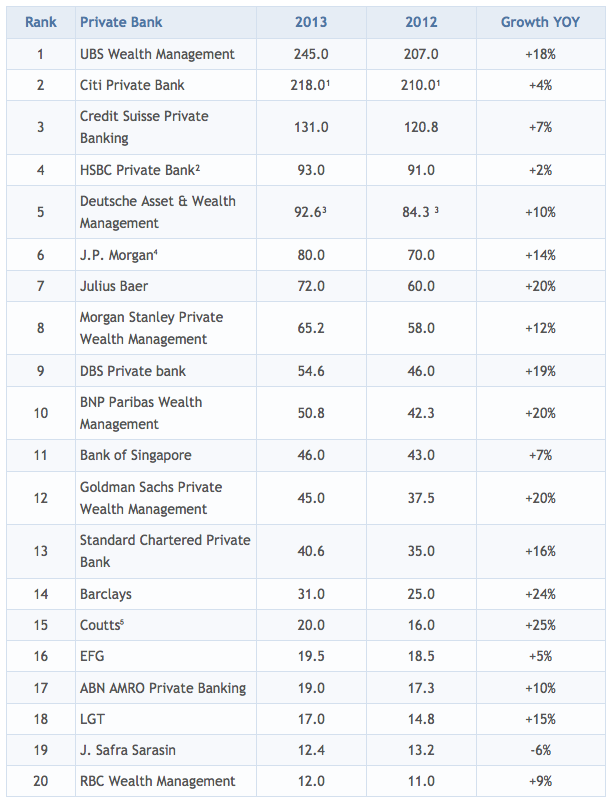Click the 2012 column header
612x803 pixels.
pyautogui.click(x=420, y=22)
